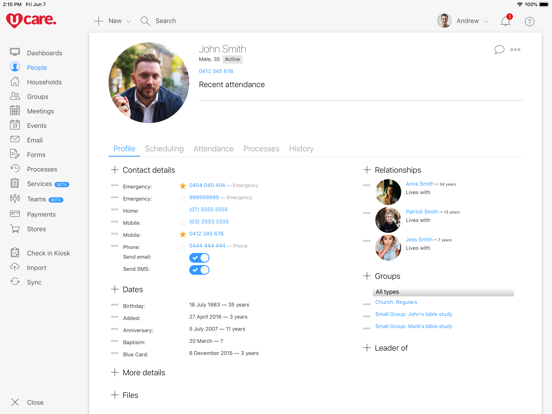
Task: Switch to the Attendance tab
Action: coord(214,149)
